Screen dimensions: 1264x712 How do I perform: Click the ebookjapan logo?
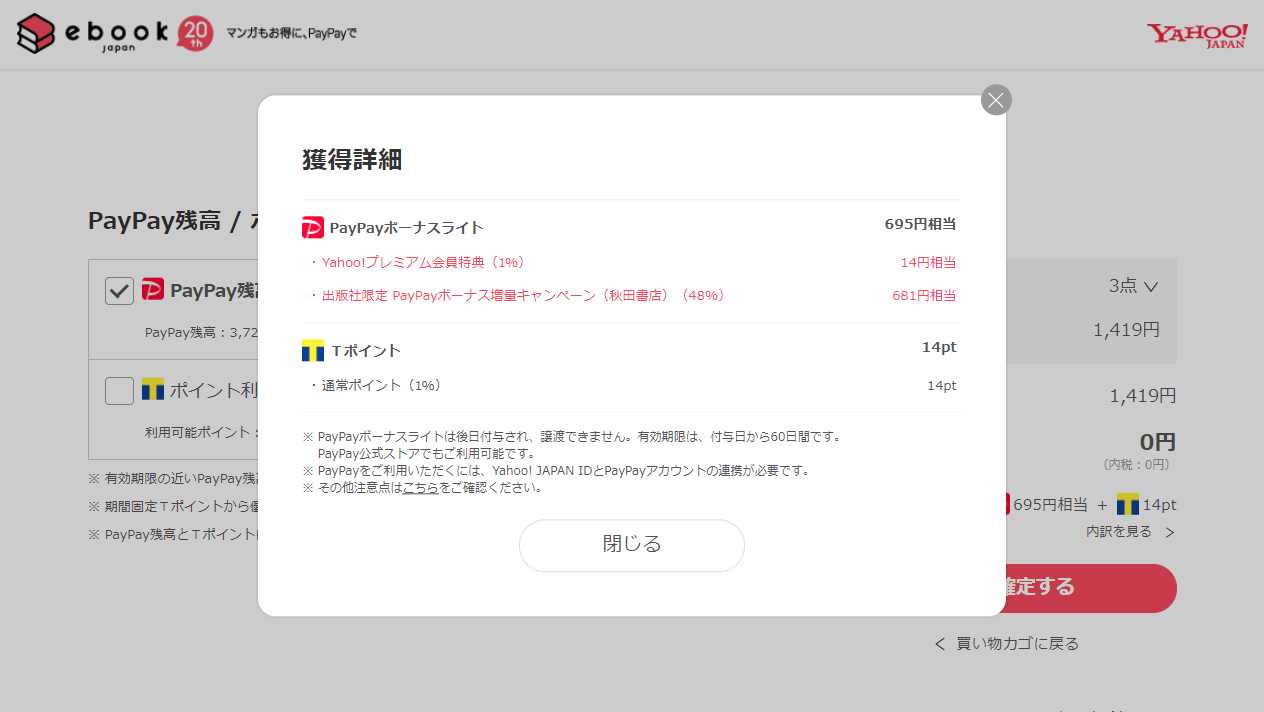coord(92,33)
